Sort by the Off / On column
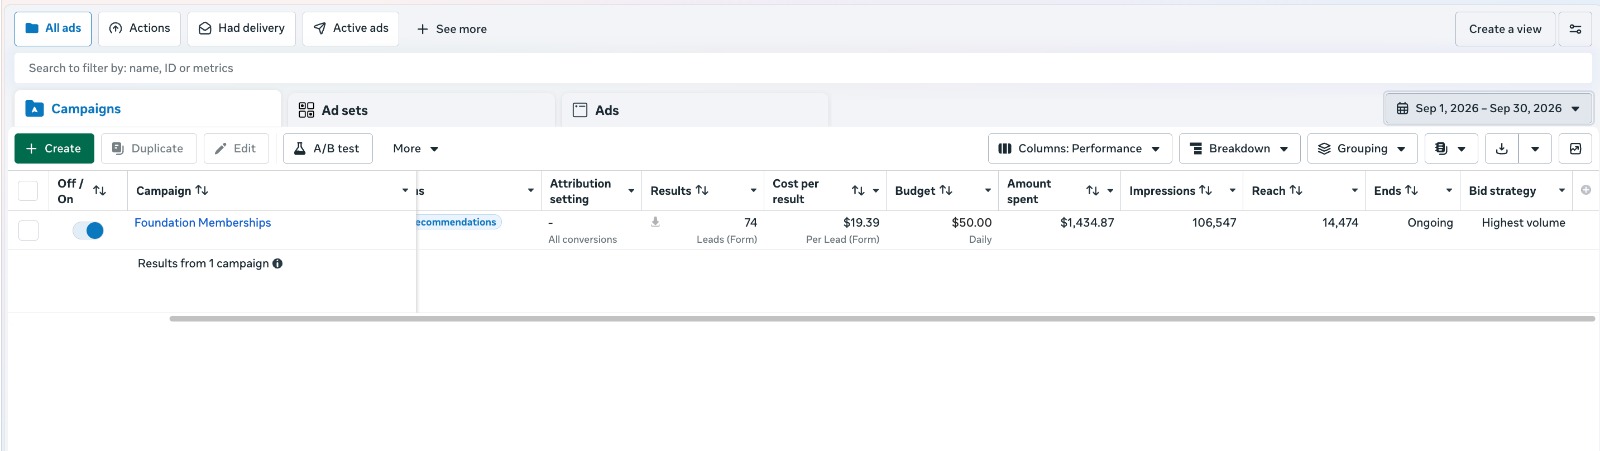1600x451 pixels. [99, 190]
